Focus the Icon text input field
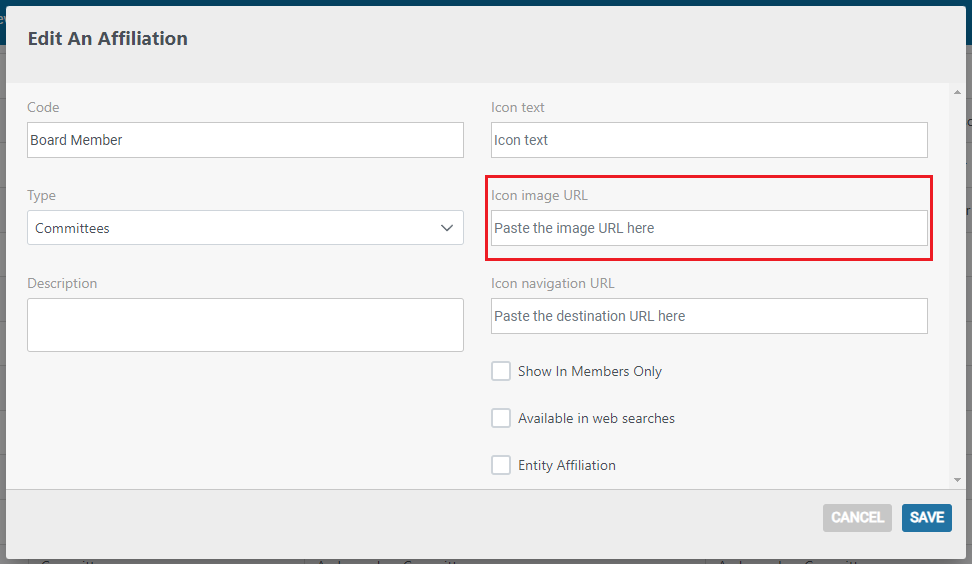The width and height of the screenshot is (972, 564). point(709,140)
